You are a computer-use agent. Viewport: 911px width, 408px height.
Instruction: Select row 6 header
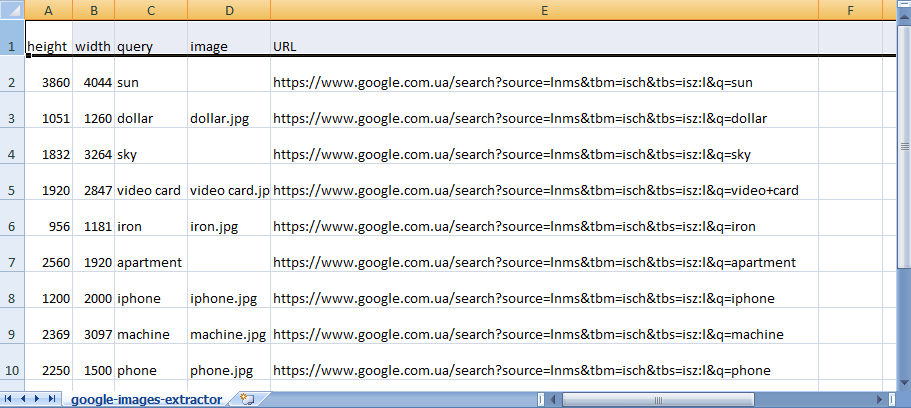click(12, 219)
